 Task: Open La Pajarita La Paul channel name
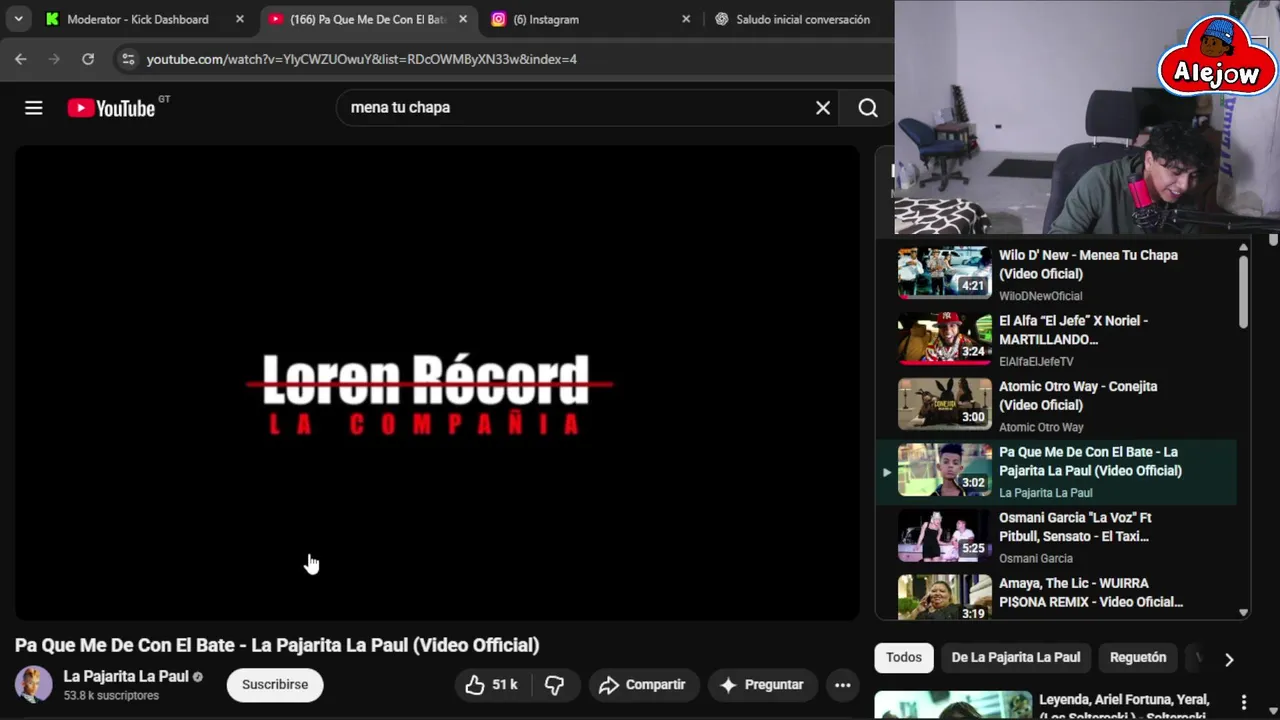(x=126, y=676)
